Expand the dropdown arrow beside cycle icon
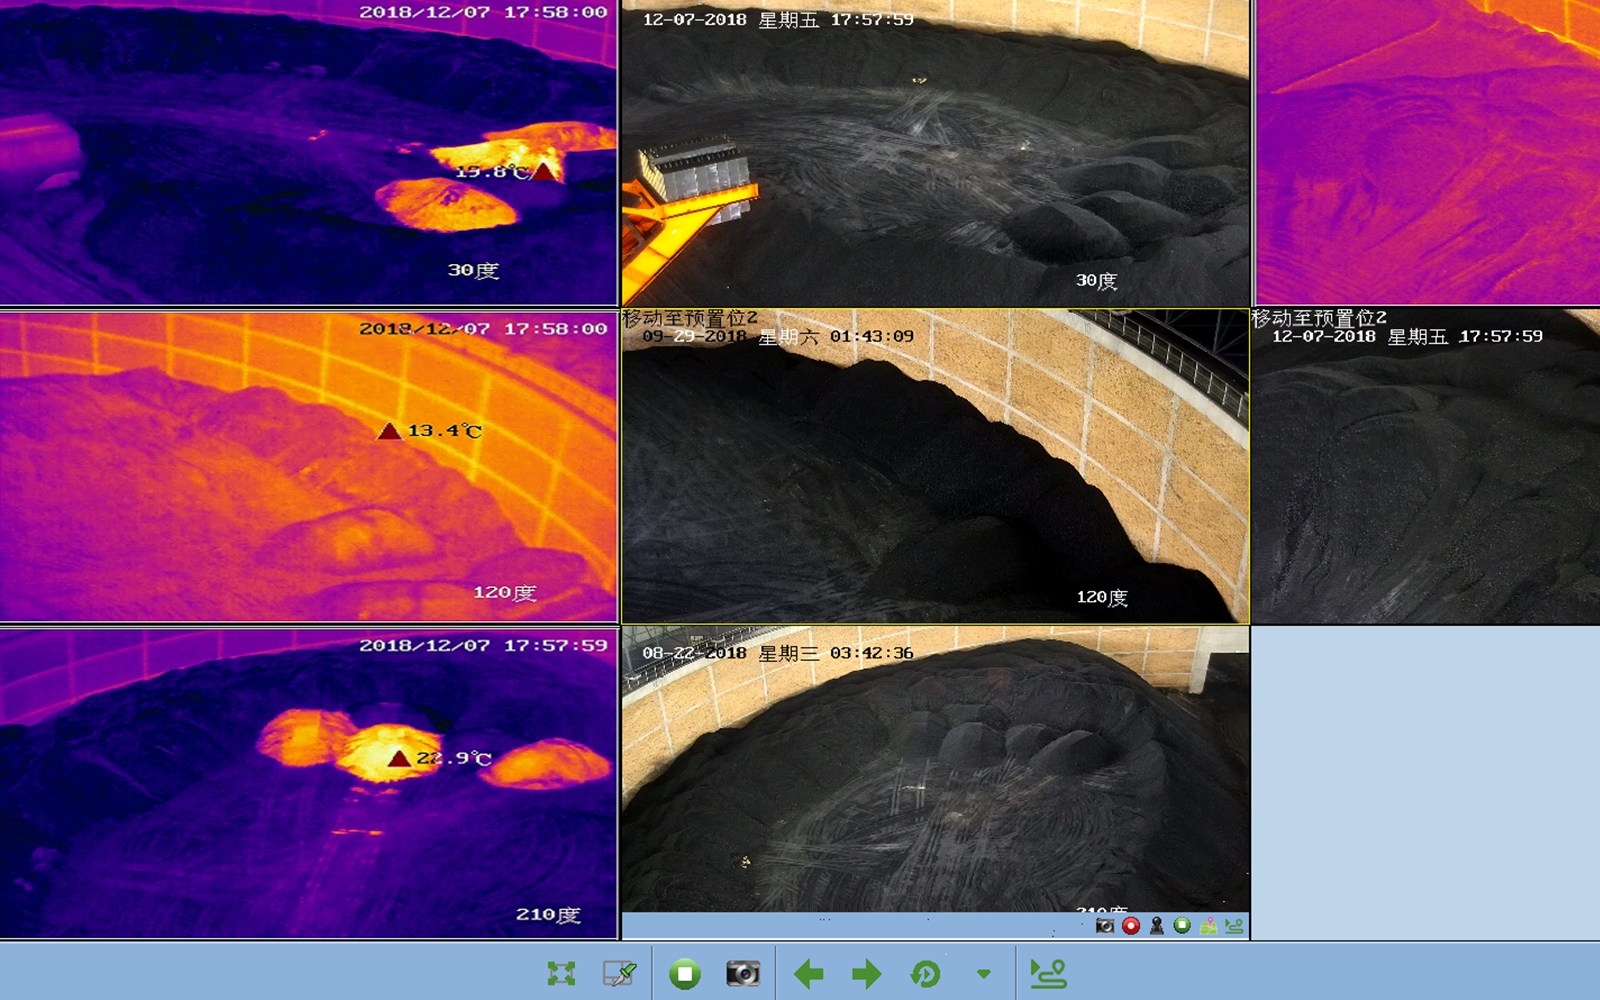Viewport: 1600px width, 1000px height. coord(984,973)
